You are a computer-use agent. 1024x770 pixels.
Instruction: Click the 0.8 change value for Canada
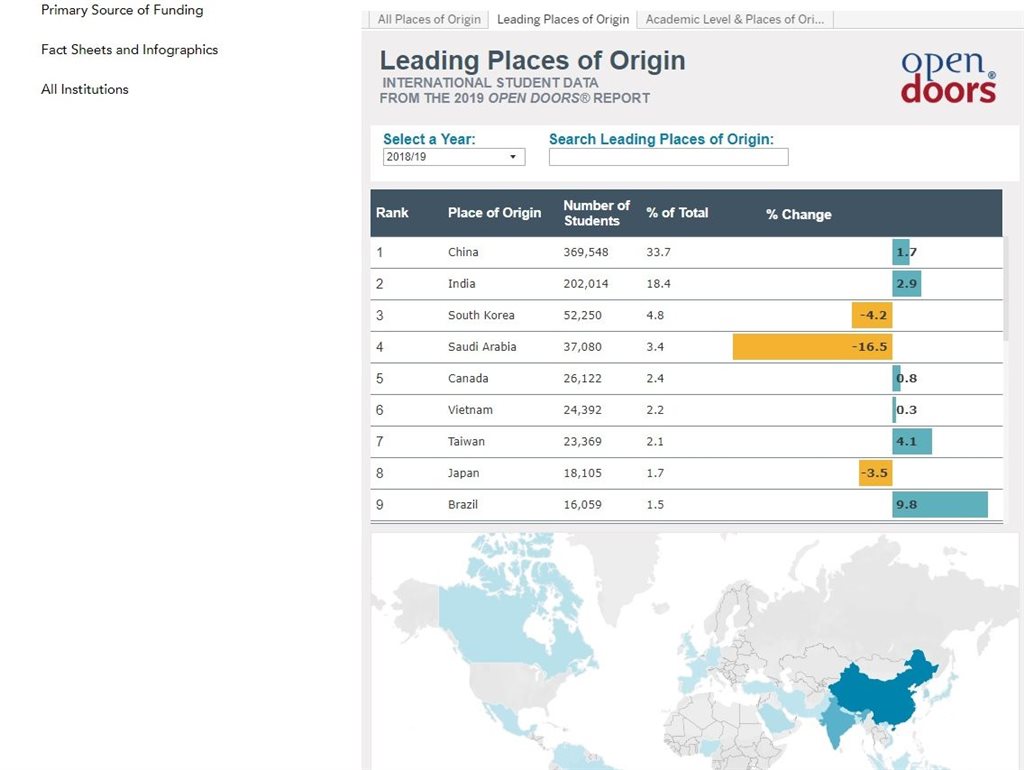[x=907, y=379]
